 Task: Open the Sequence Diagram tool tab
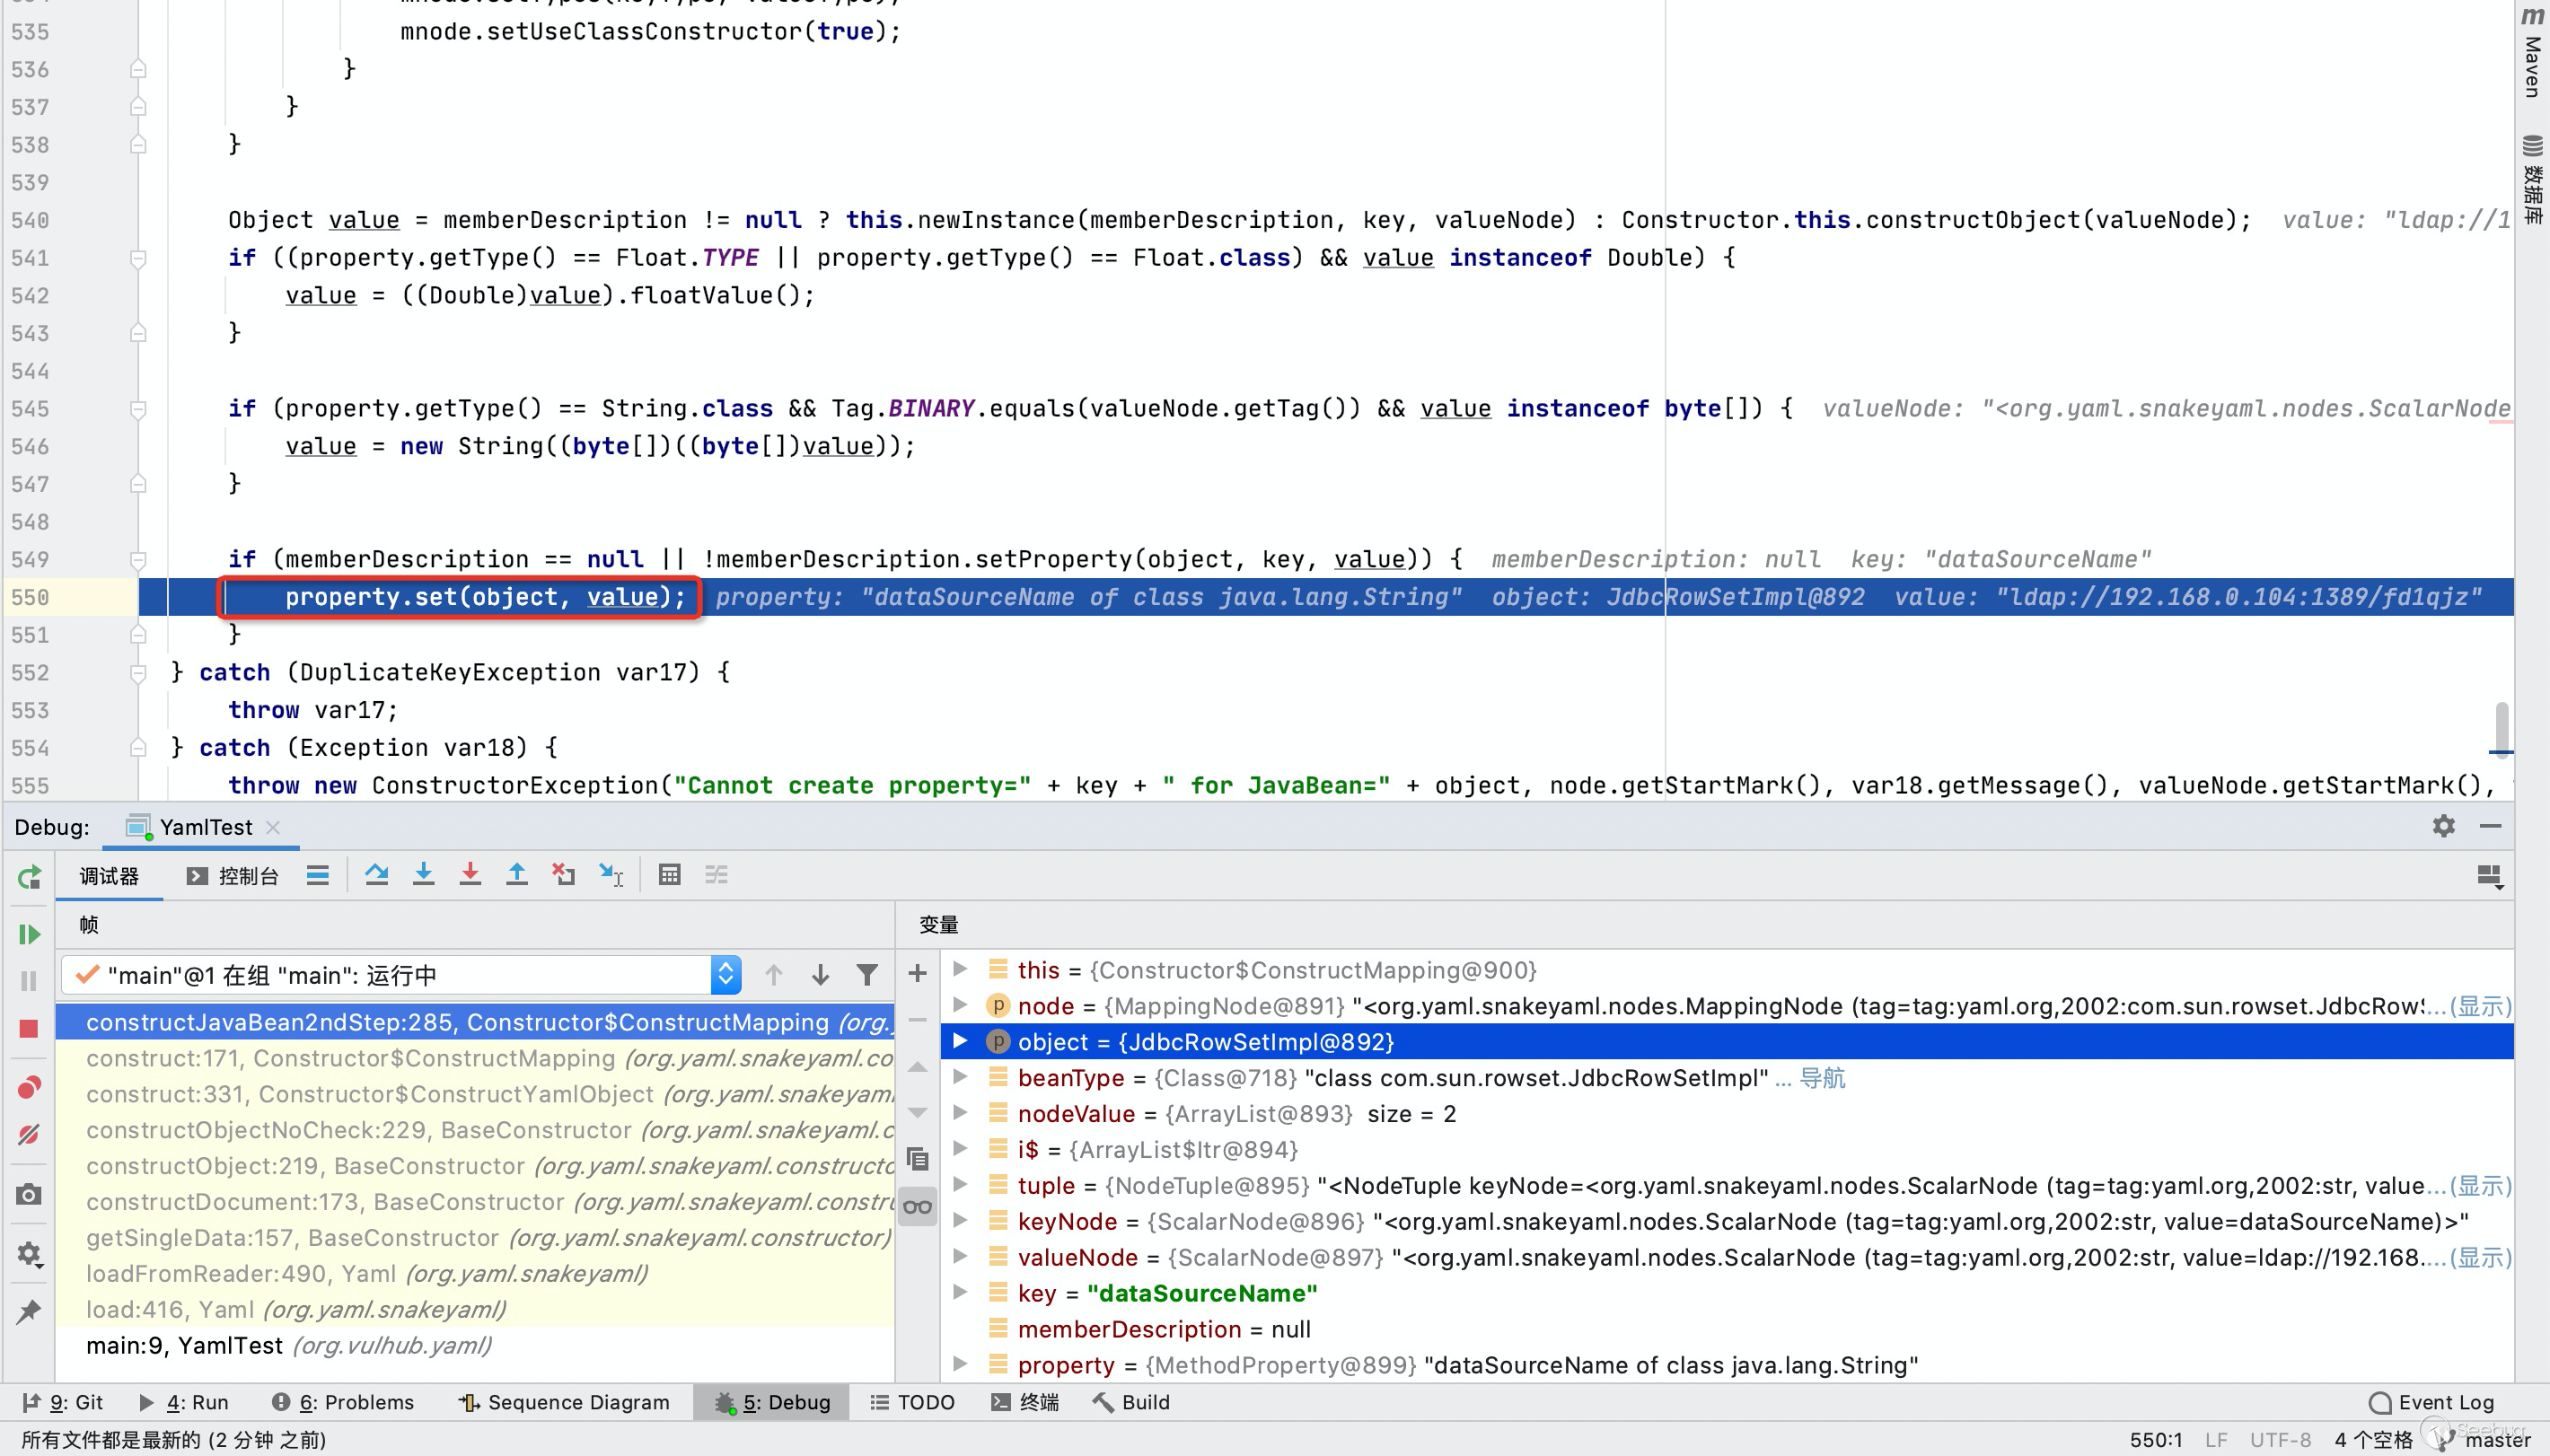point(564,1402)
